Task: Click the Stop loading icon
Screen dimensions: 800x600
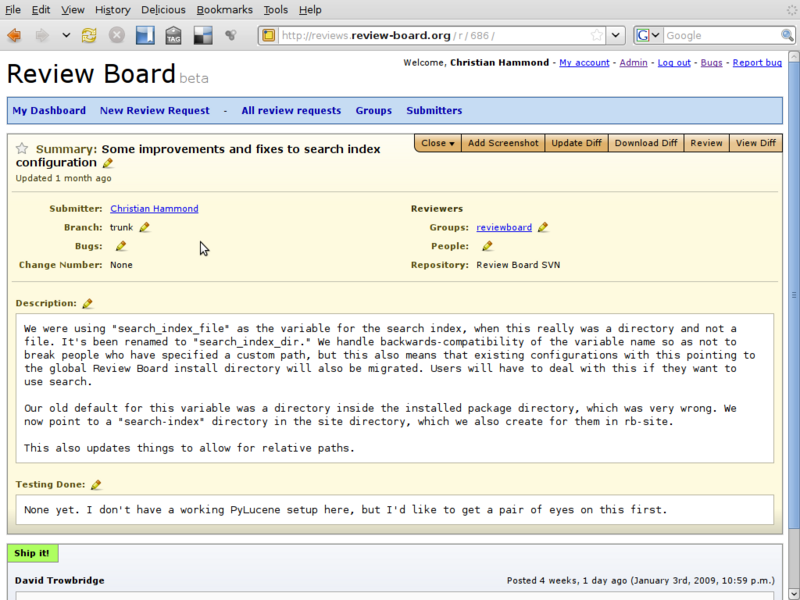Action: point(116,35)
